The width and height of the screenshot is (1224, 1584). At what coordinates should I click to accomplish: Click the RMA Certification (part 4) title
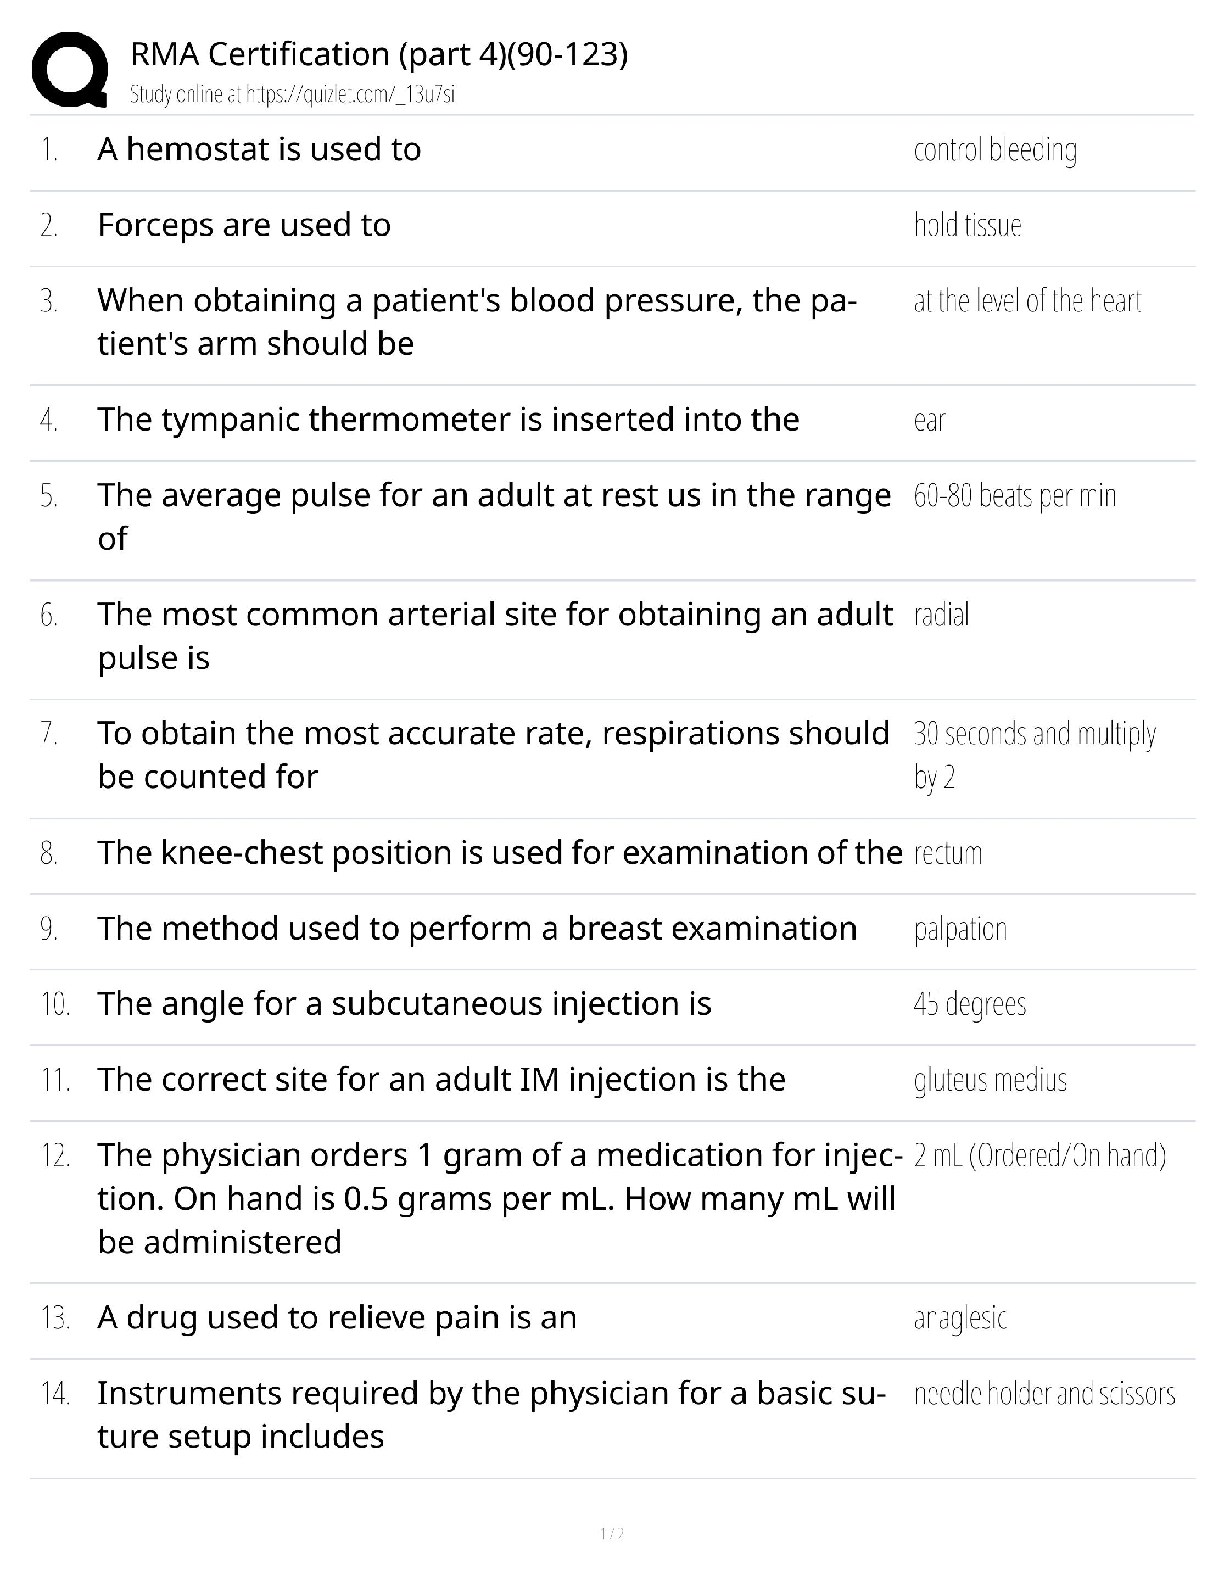click(x=379, y=54)
